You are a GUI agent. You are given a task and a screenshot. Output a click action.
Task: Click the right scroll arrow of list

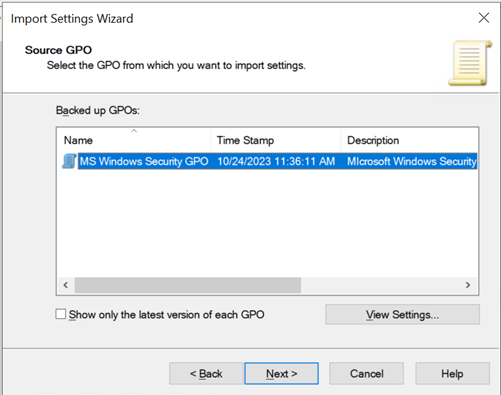coord(468,285)
